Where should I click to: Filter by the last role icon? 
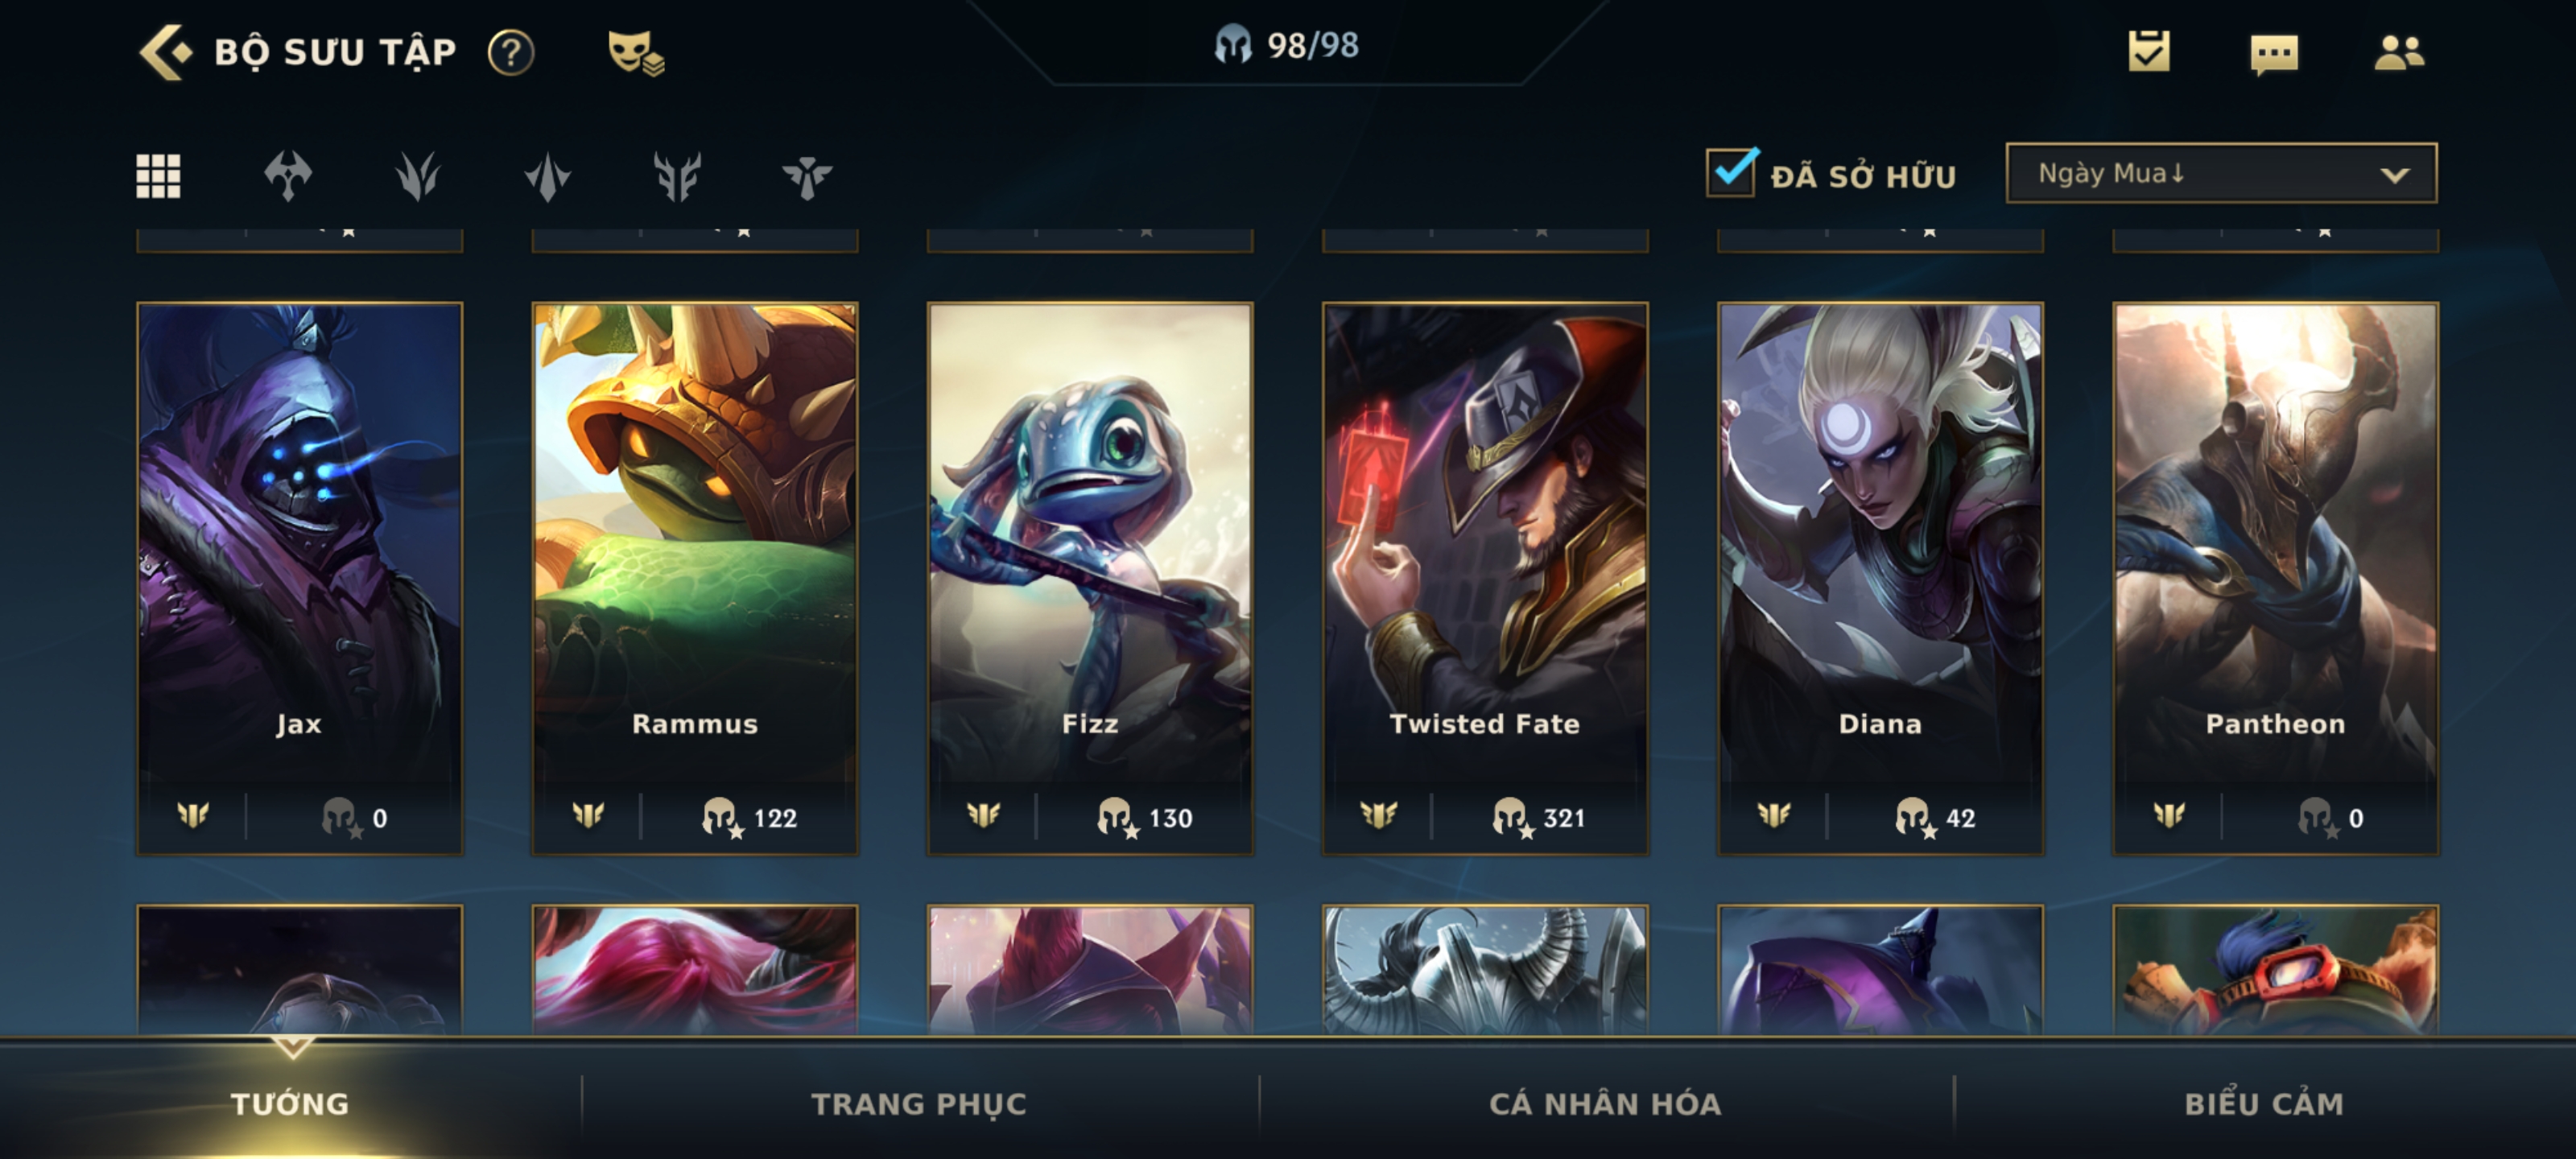tap(807, 177)
